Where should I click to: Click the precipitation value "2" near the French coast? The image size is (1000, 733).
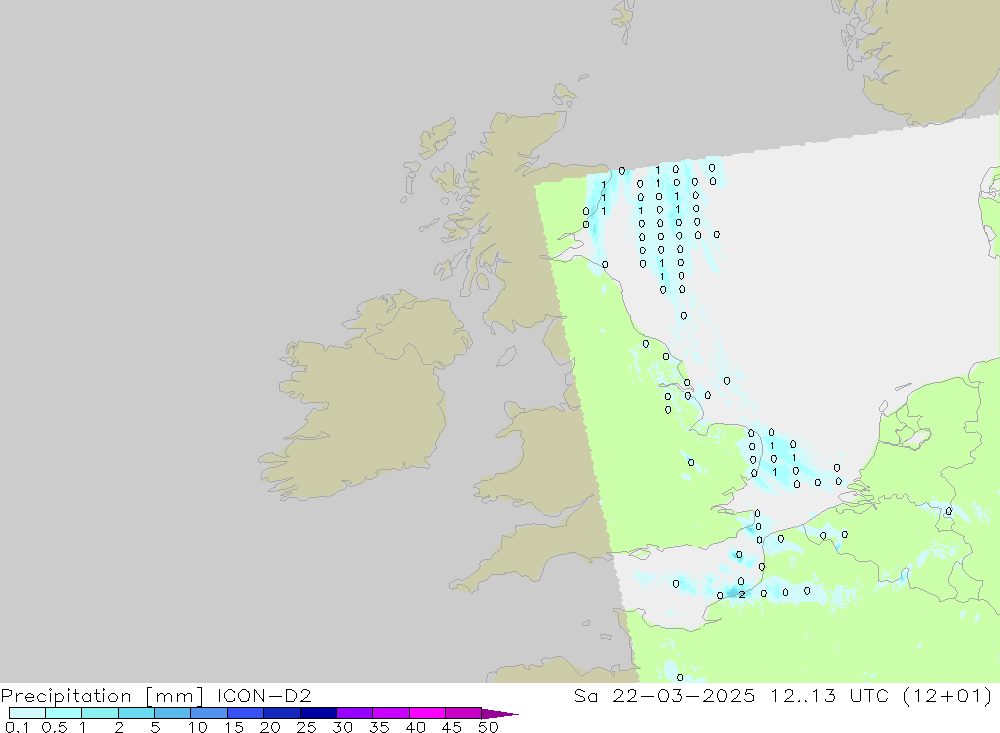pyautogui.click(x=742, y=595)
